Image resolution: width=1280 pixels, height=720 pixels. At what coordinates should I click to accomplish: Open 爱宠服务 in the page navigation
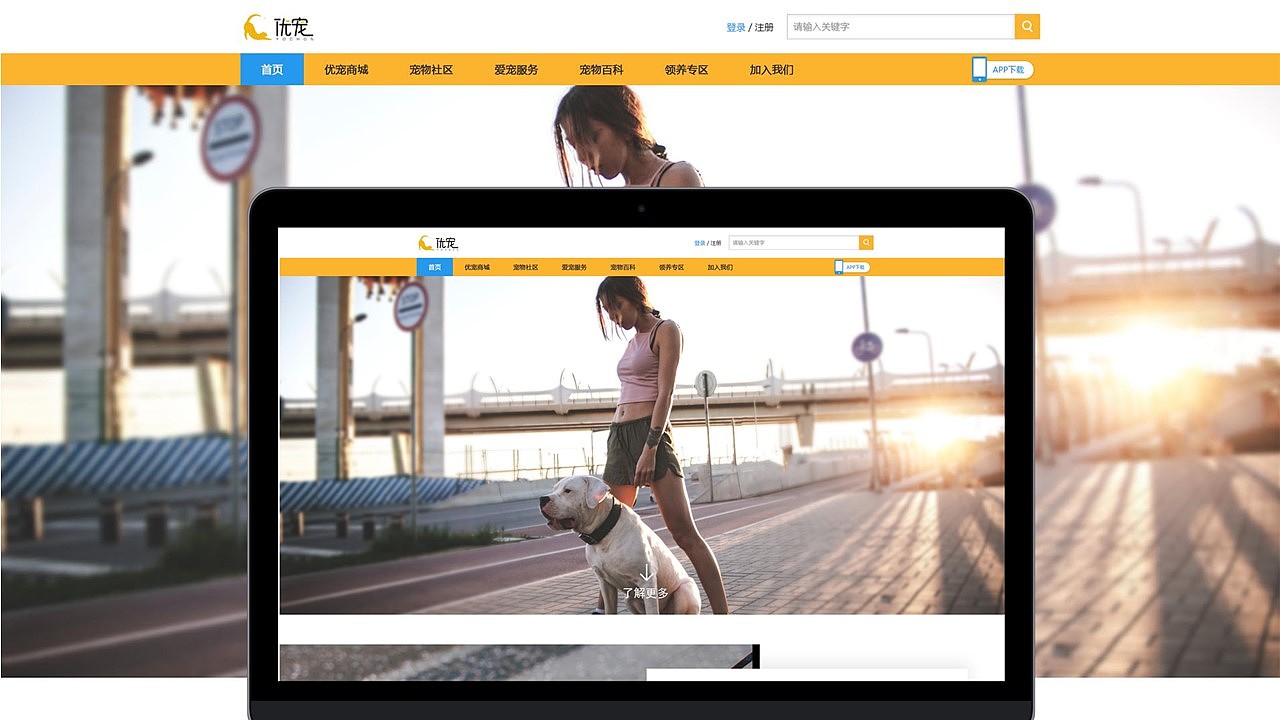[x=516, y=70]
